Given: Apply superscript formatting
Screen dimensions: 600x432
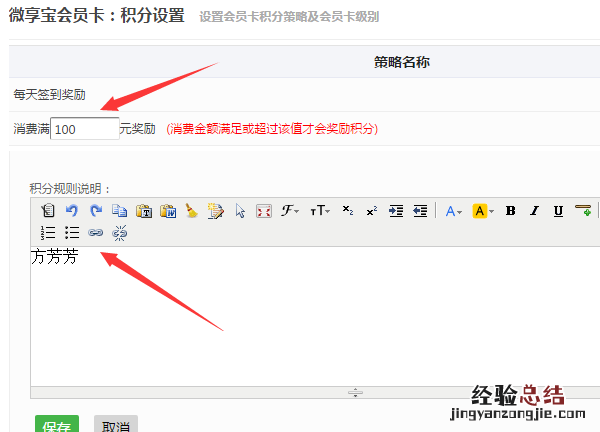Looking at the screenshot, I should click(372, 211).
